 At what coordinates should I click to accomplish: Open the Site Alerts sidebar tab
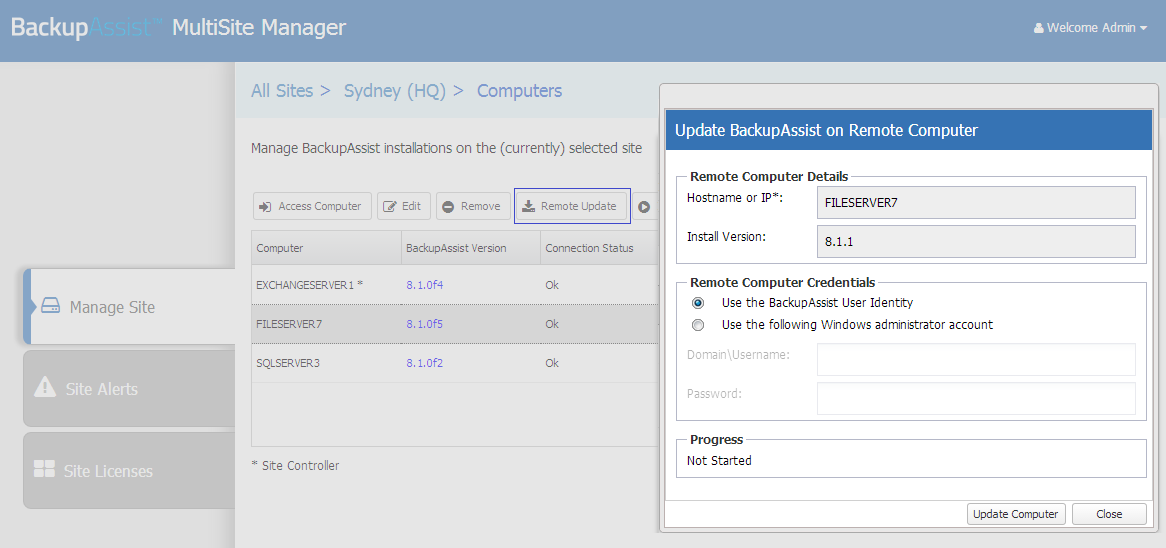(x=129, y=388)
